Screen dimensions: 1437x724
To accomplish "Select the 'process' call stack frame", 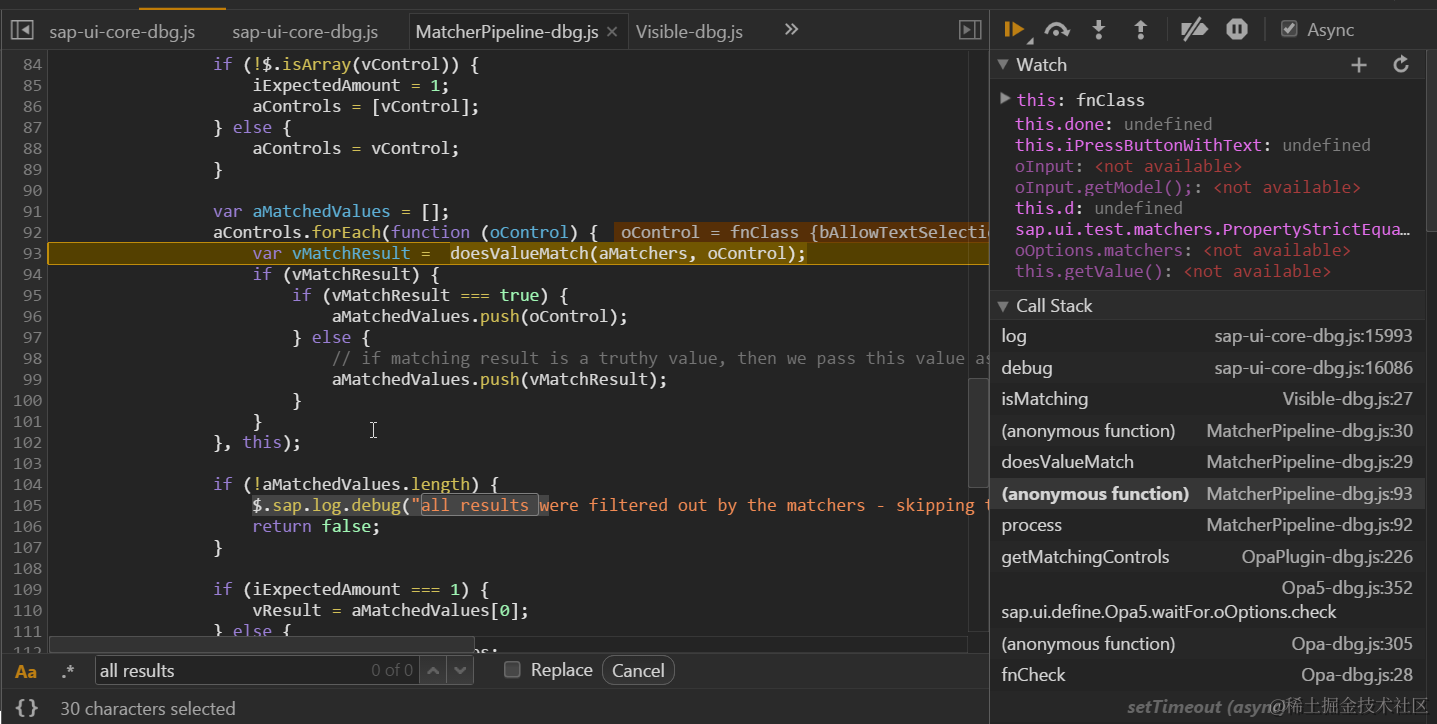I will coord(1207,525).
